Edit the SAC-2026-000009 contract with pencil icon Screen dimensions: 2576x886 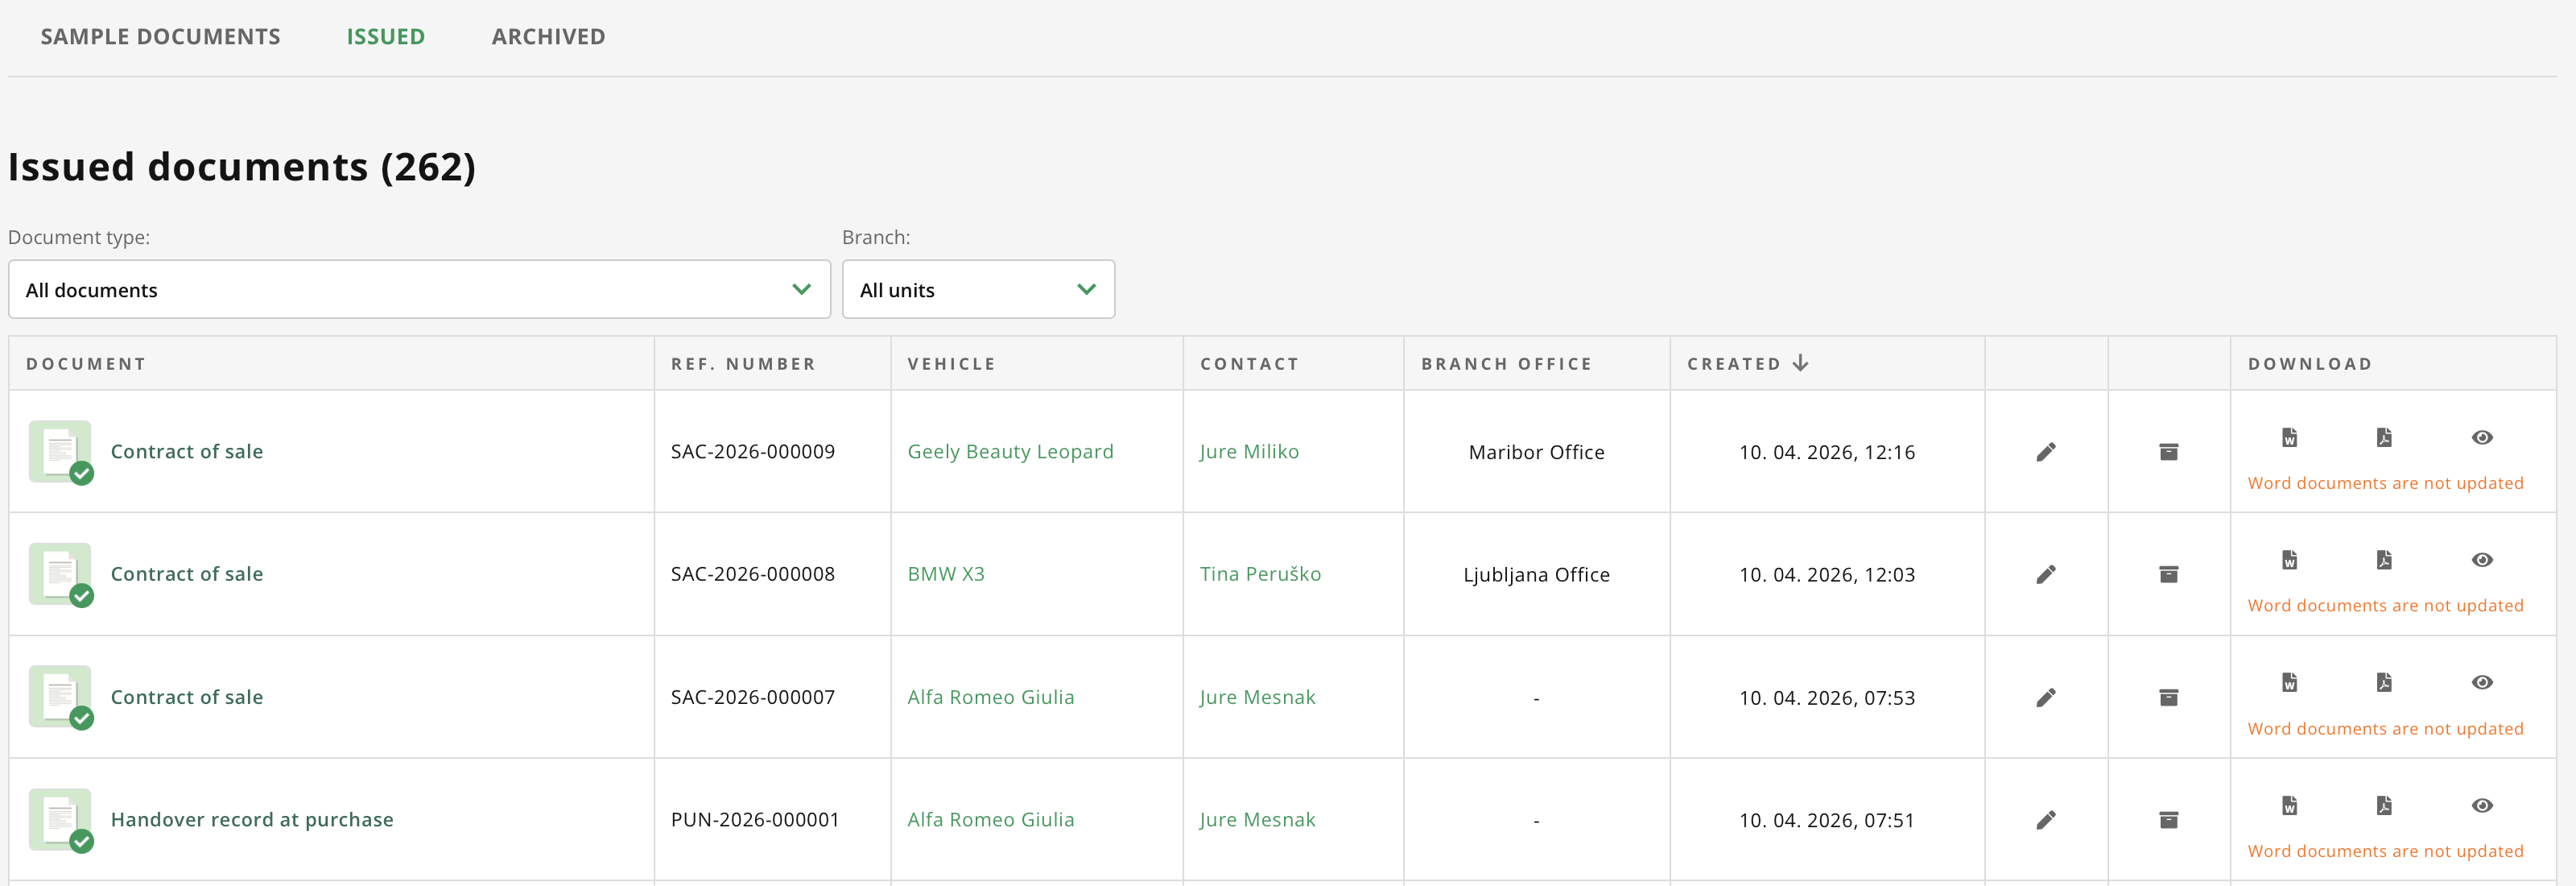(x=2046, y=452)
